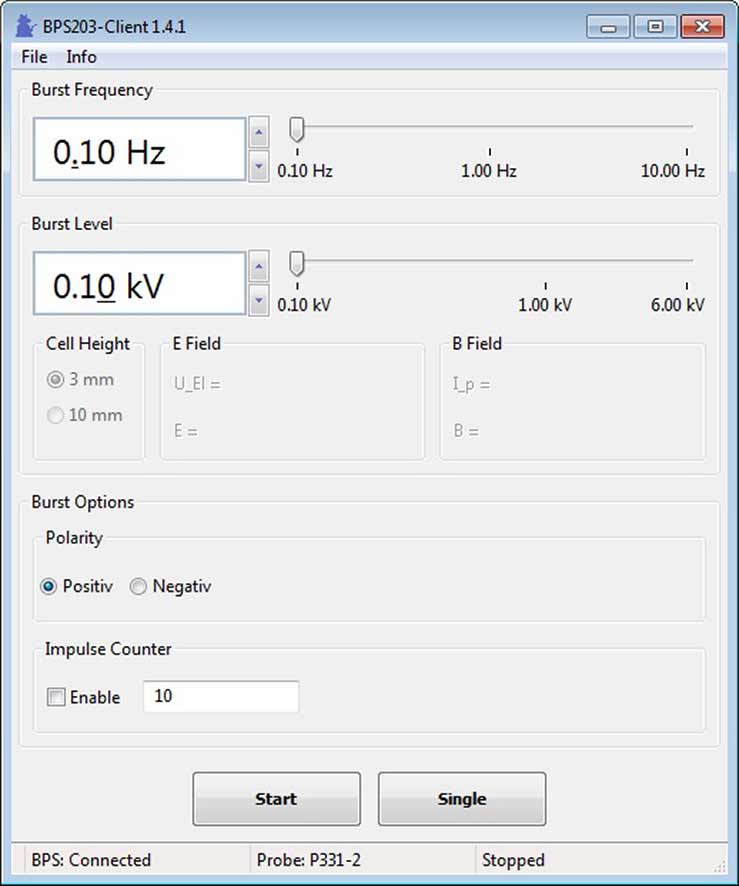739x886 pixels.
Task: Open the File menu
Action: 34,57
